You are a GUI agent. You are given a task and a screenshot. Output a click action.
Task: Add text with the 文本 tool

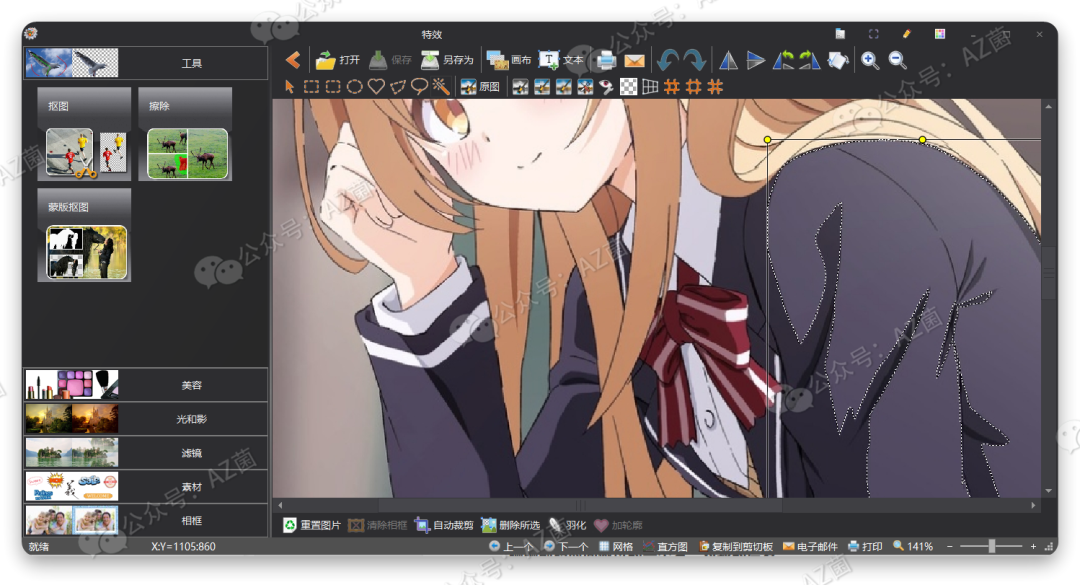tap(561, 60)
